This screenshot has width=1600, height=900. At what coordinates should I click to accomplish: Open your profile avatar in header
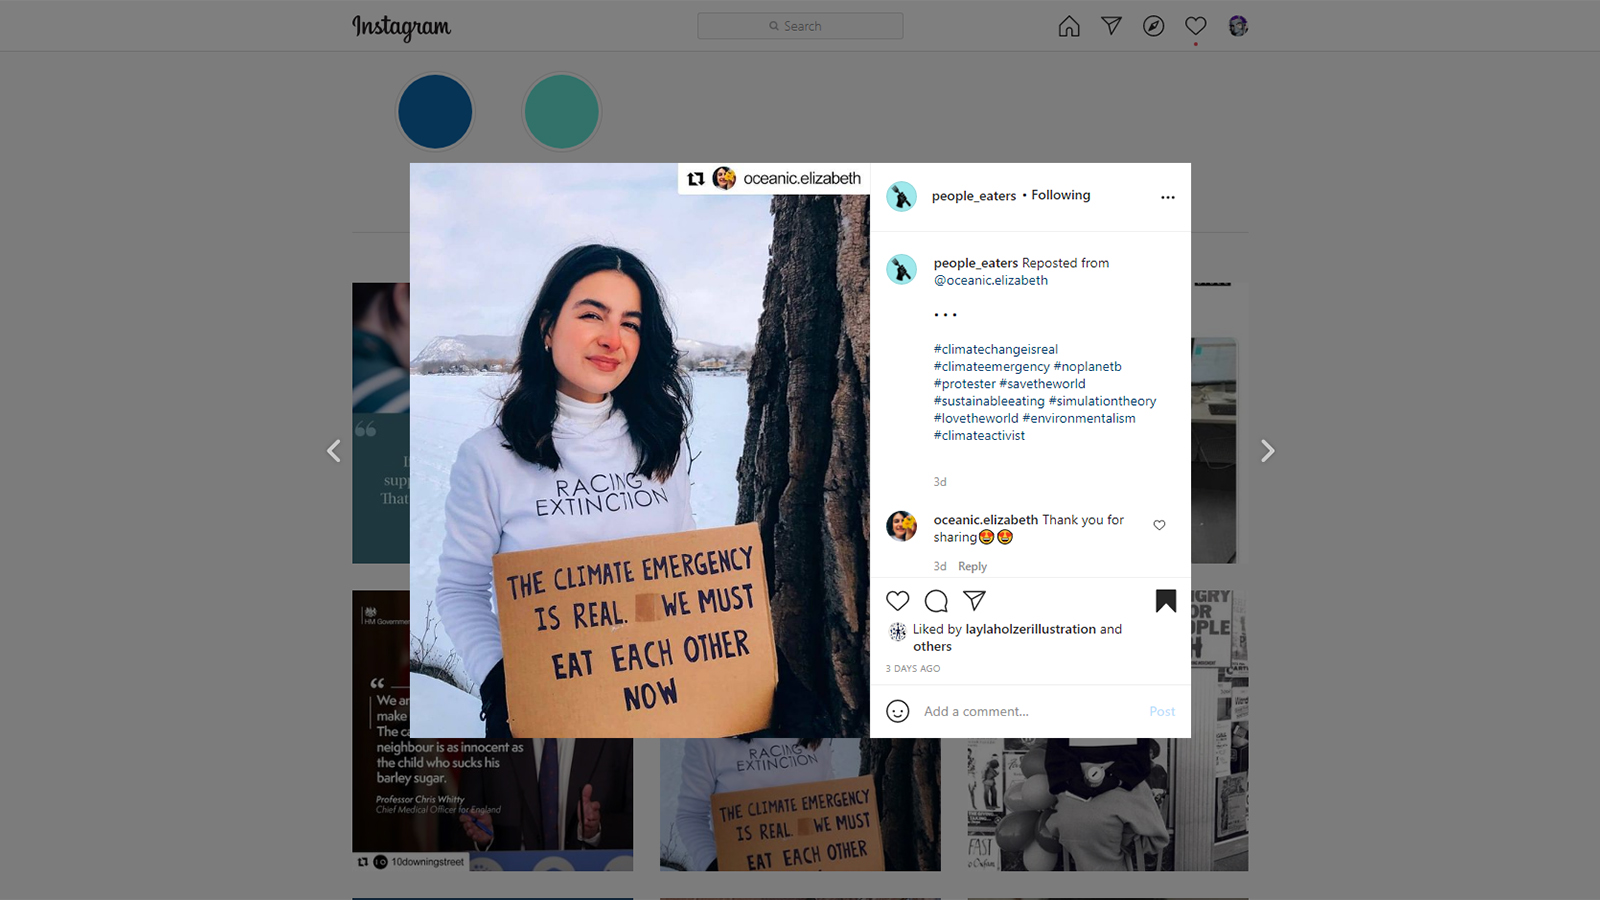pos(1238,26)
